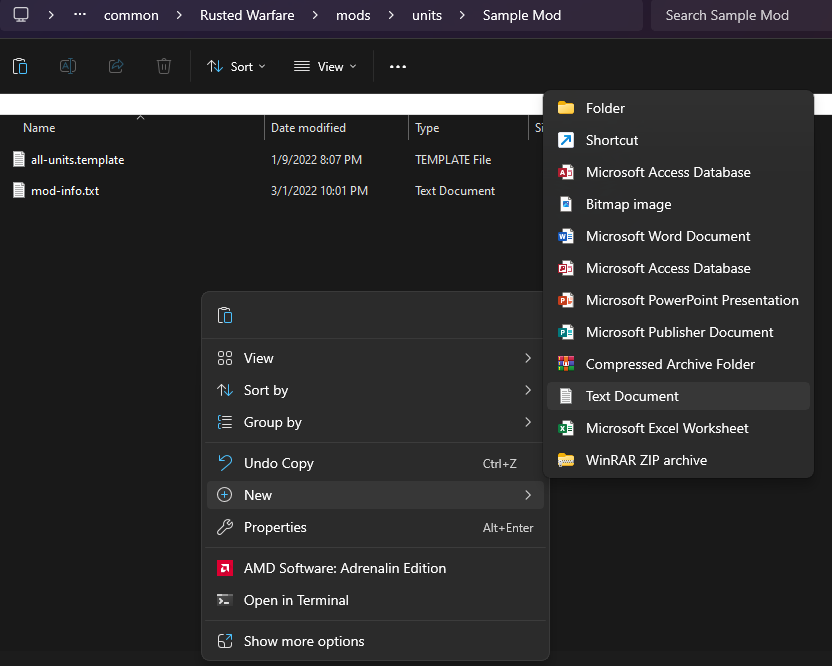Sort files by the Date modified column
Viewport: 832px width, 666px height.
308,128
